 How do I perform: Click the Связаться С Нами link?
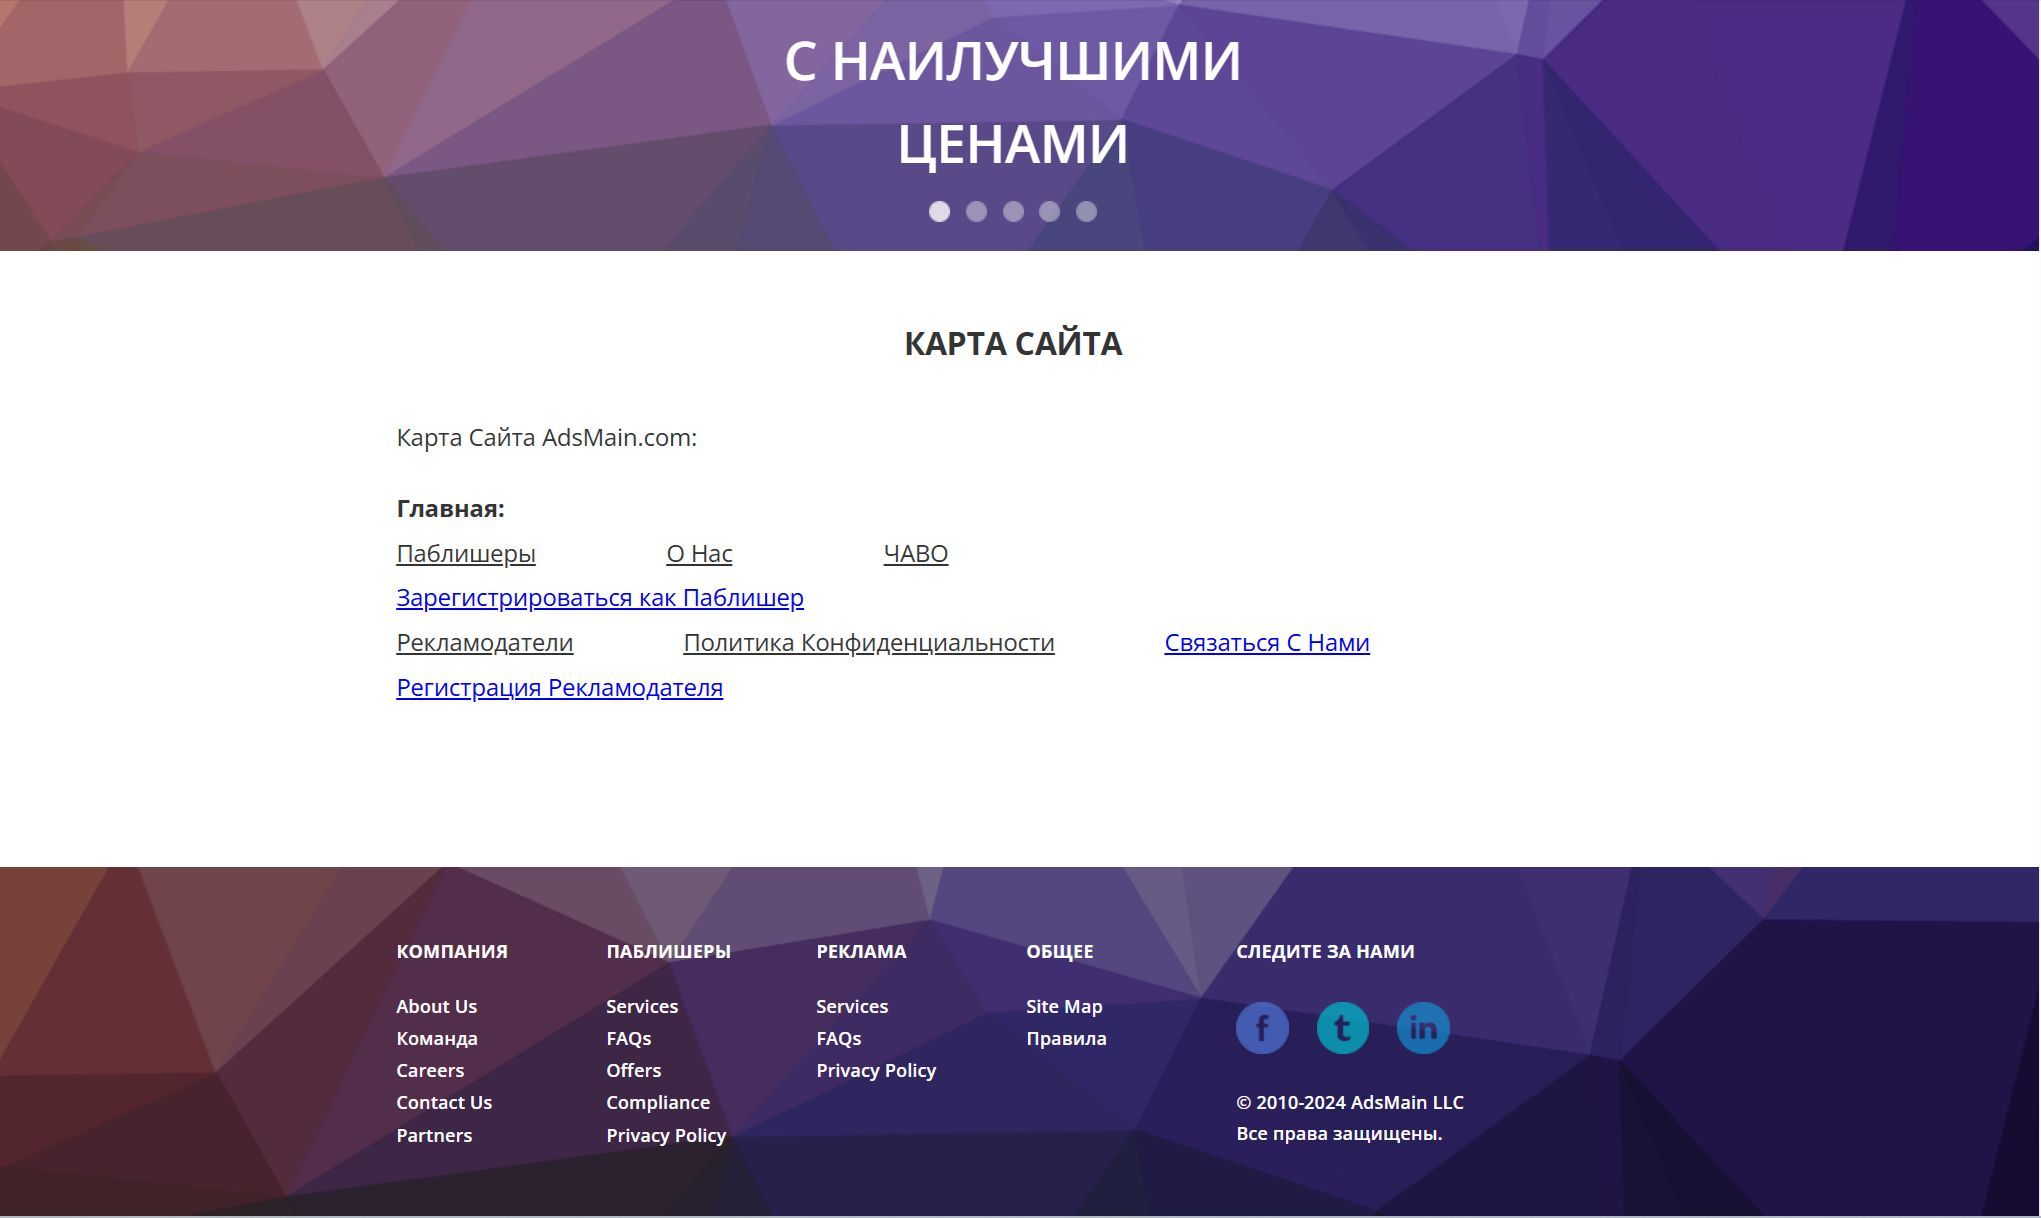pyautogui.click(x=1266, y=643)
